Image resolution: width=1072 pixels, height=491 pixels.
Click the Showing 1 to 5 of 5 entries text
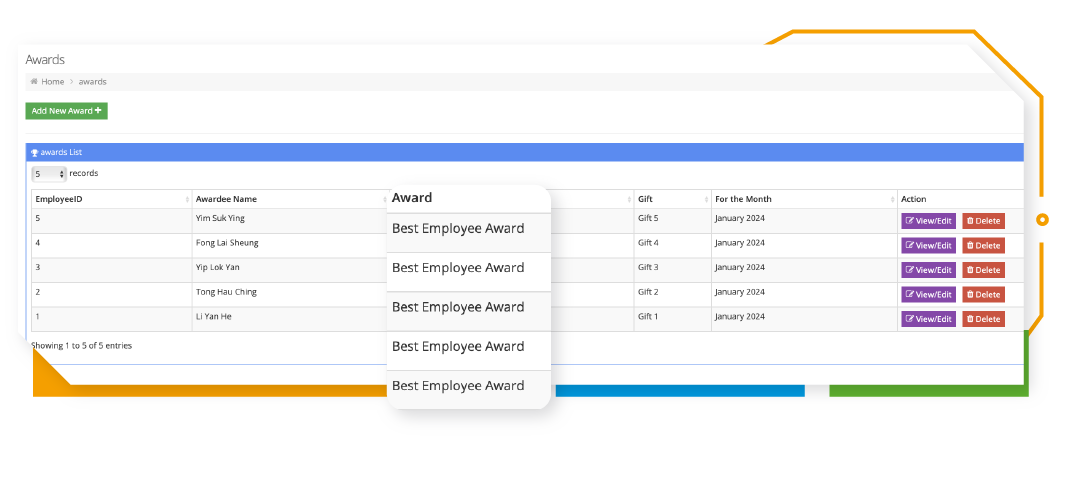pos(81,345)
